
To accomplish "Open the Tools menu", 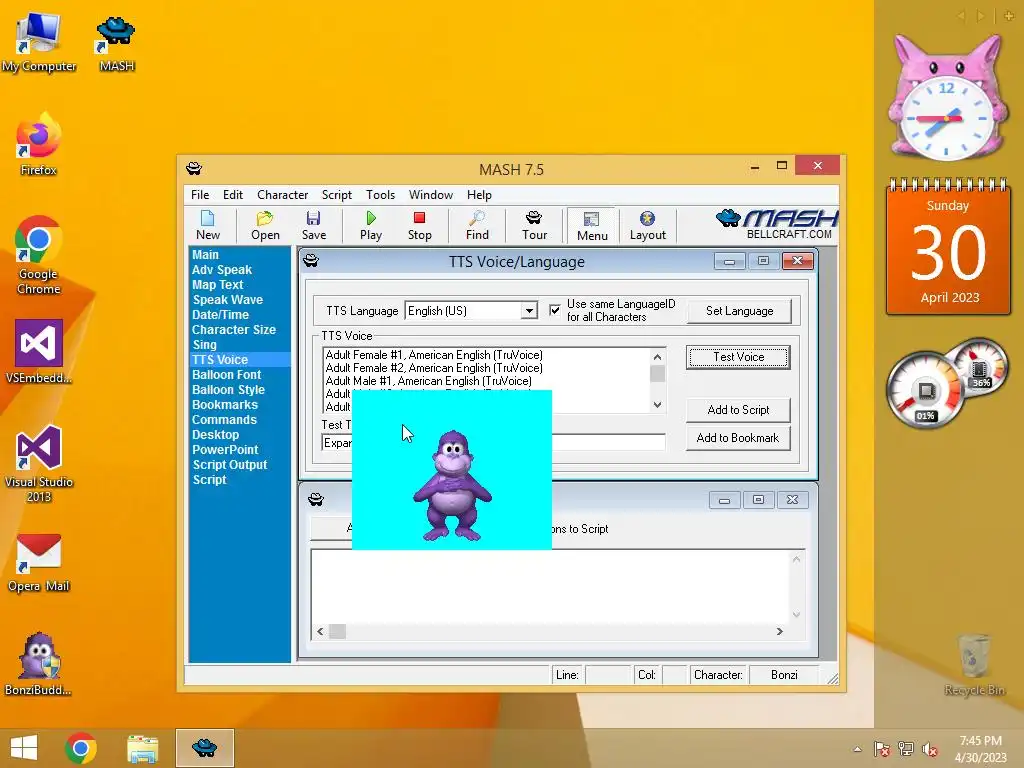I will point(380,195).
